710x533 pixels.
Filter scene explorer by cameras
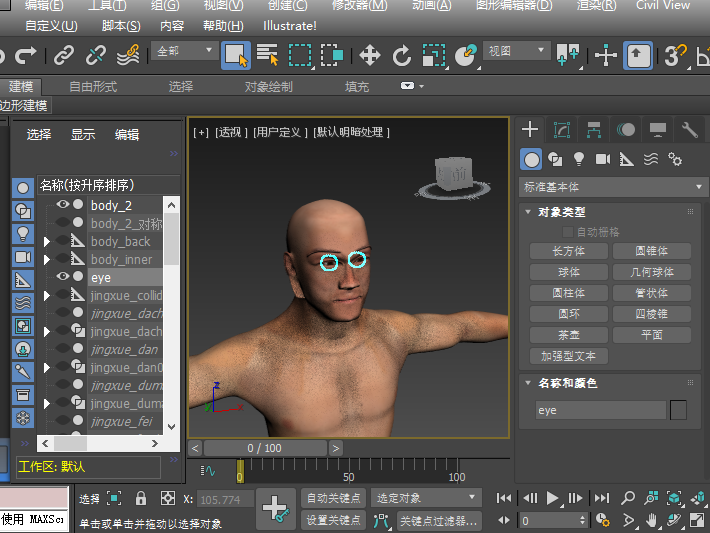pyautogui.click(x=23, y=257)
